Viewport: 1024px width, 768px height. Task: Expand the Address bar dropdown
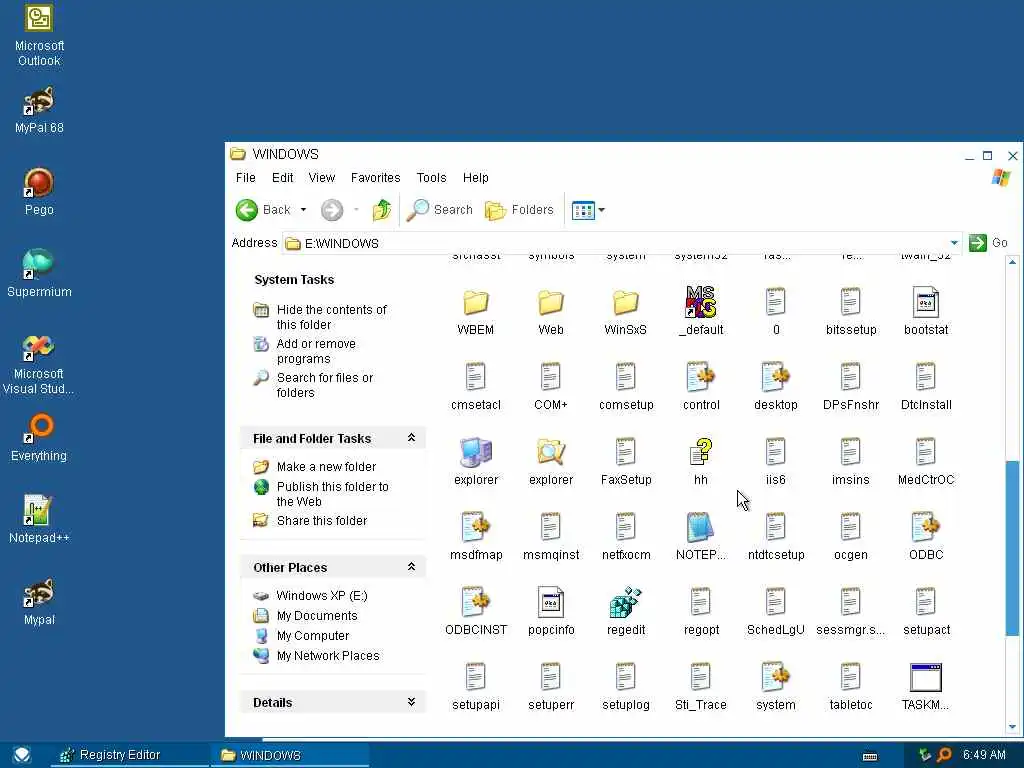tap(954, 243)
